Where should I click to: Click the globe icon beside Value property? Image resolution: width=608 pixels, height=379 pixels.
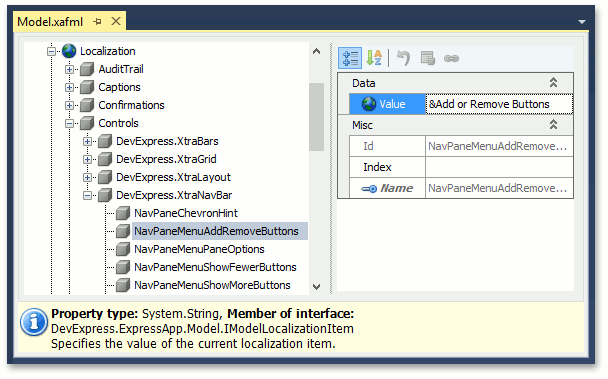(369, 104)
